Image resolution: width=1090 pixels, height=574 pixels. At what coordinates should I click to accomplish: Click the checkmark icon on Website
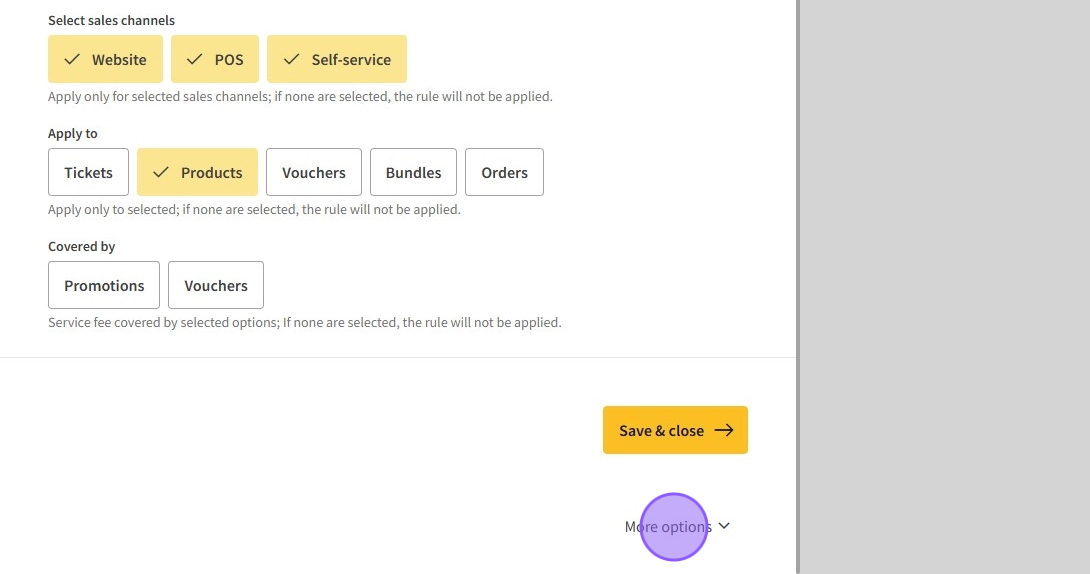click(x=72, y=59)
